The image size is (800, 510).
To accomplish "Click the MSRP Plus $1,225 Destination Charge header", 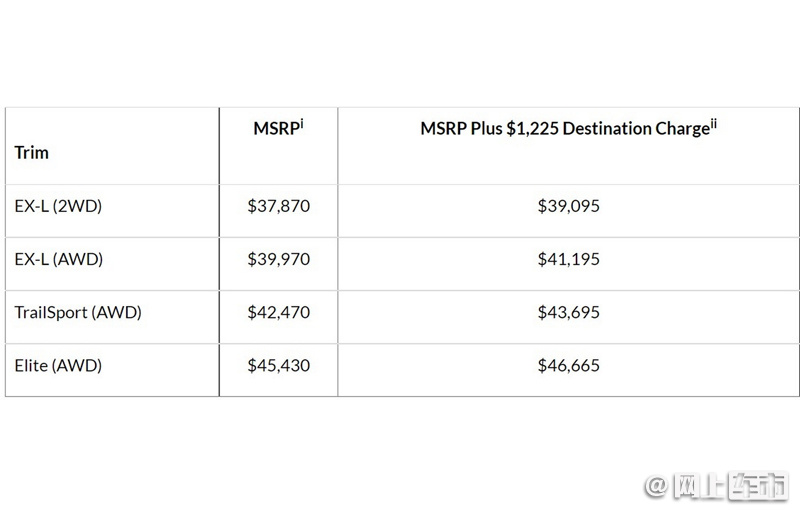I will (x=568, y=128).
